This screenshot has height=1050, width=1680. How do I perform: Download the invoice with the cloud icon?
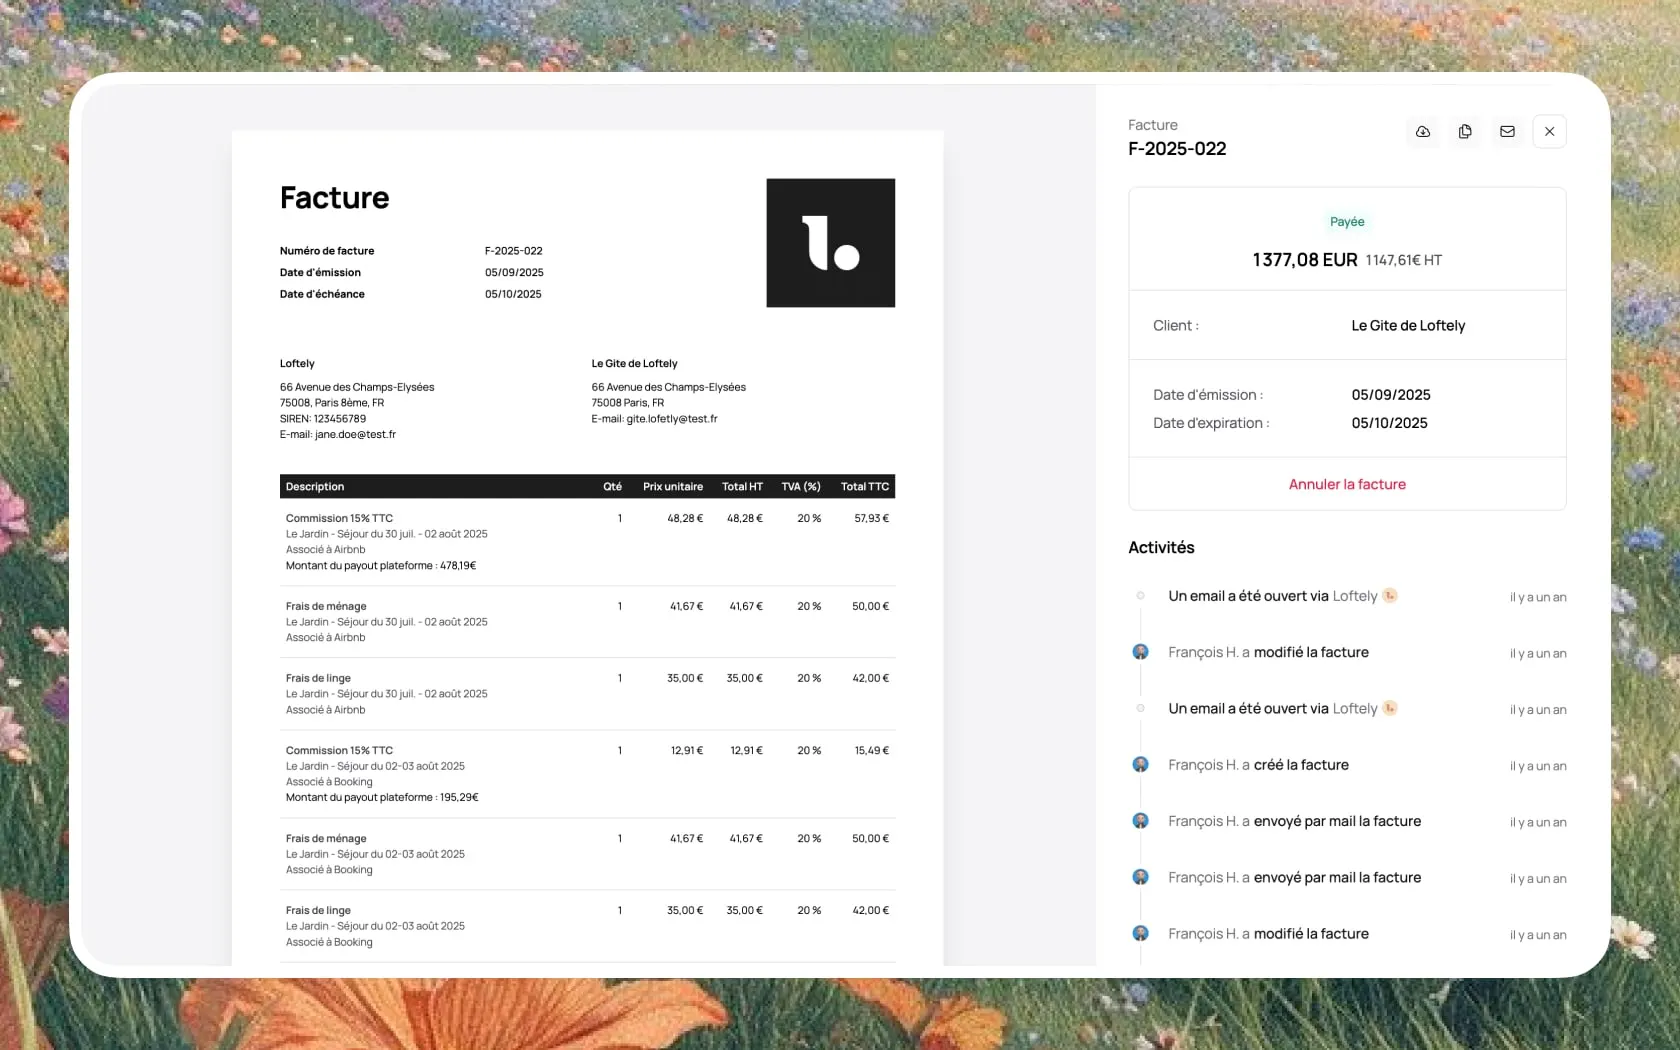click(x=1423, y=132)
